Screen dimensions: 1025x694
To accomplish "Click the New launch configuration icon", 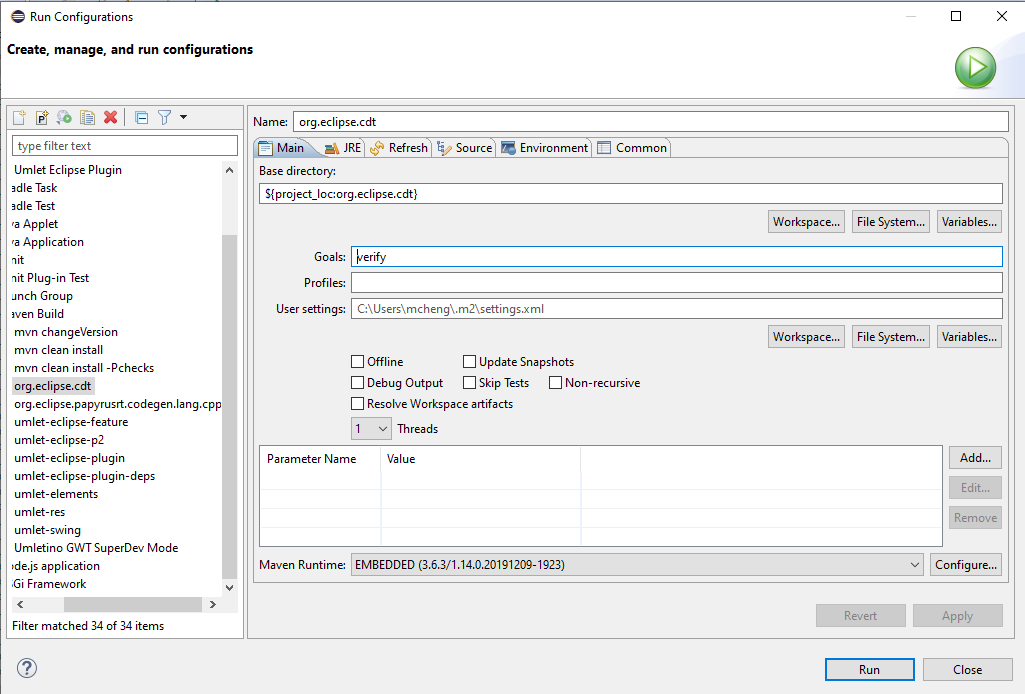I will click(19, 118).
